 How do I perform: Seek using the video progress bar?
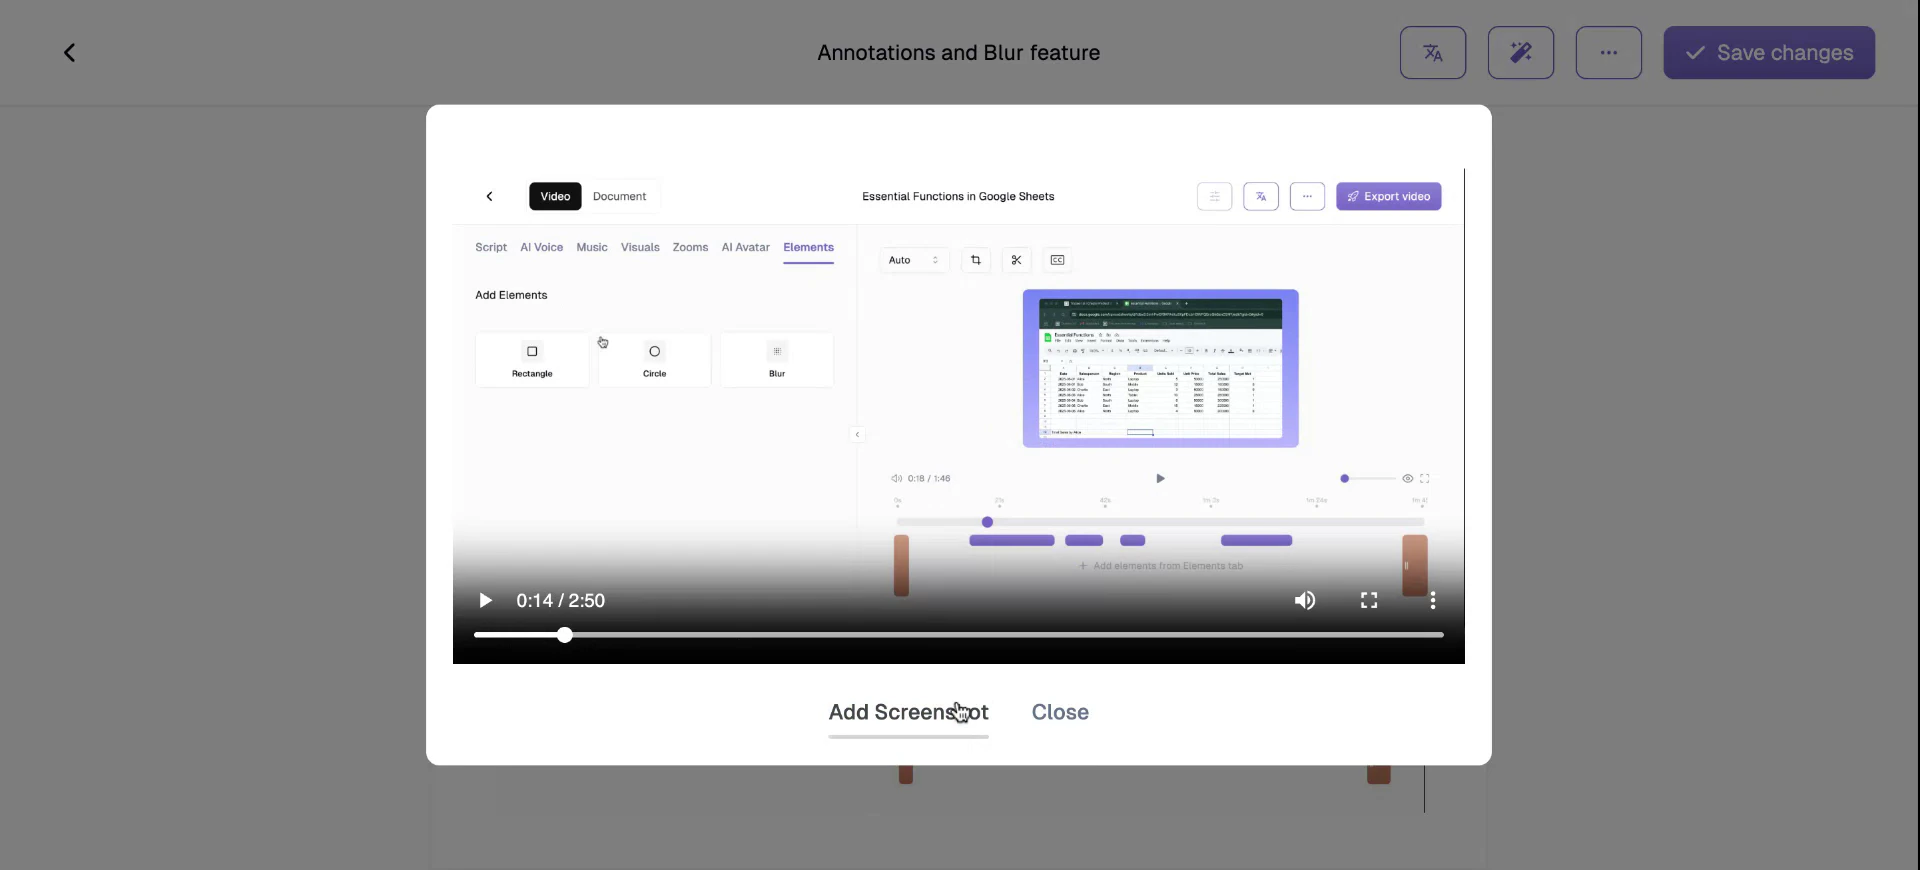[959, 635]
